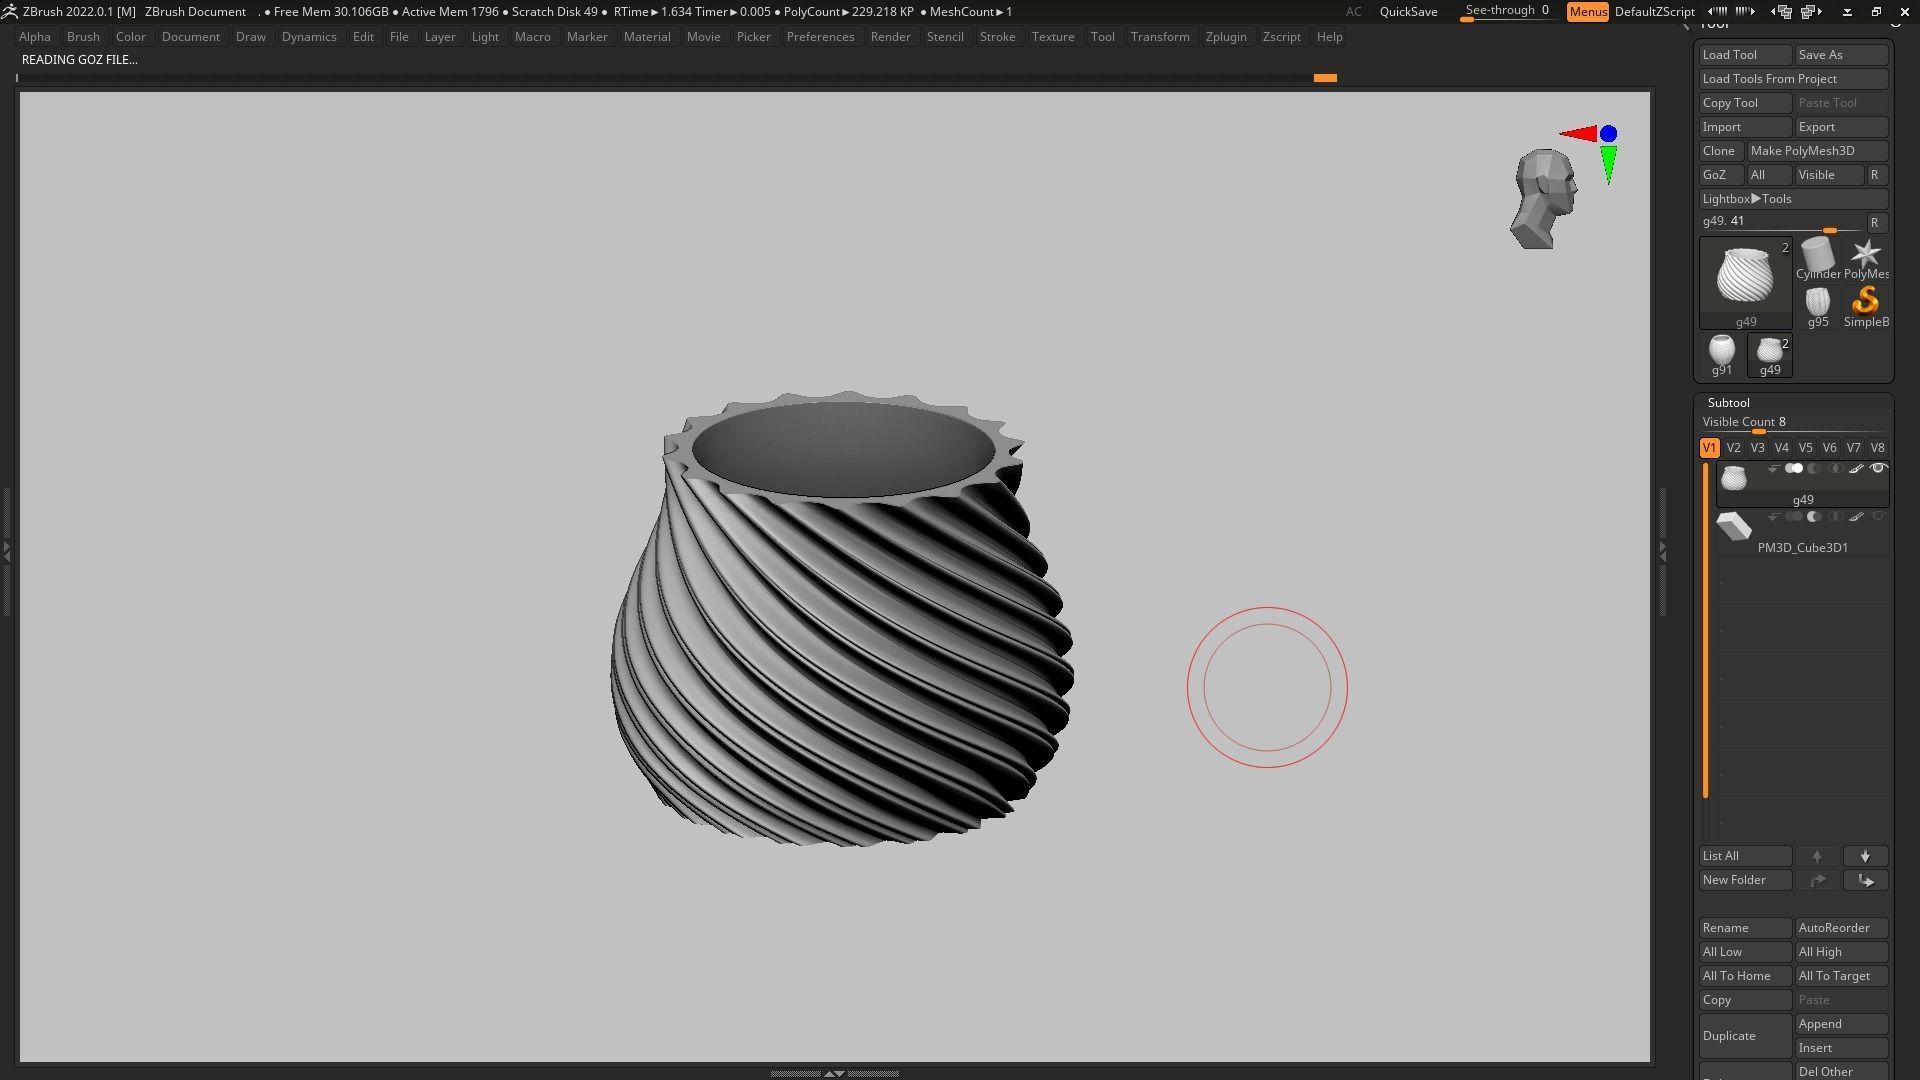
Task: Open the Zplugin menu
Action: 1226,37
